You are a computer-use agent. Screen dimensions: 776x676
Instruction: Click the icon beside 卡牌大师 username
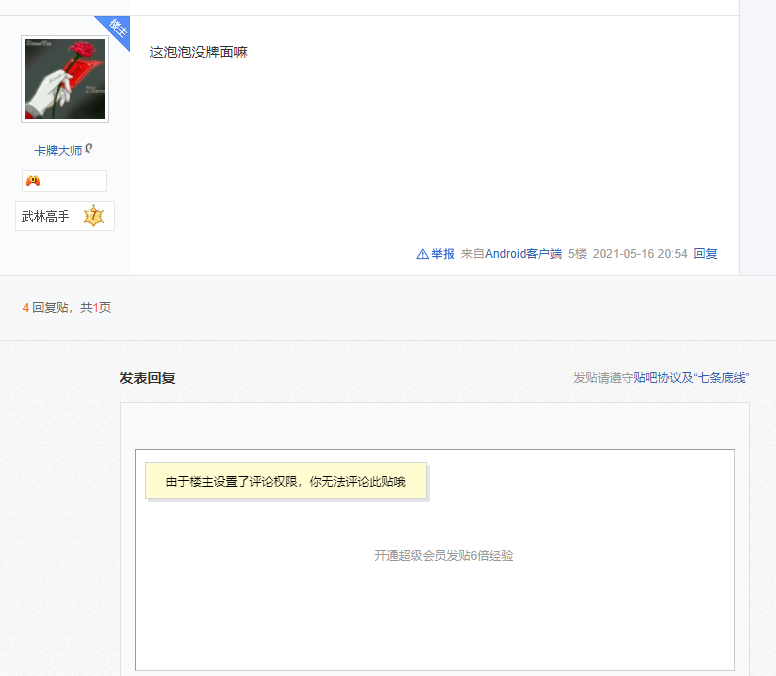coord(89,148)
